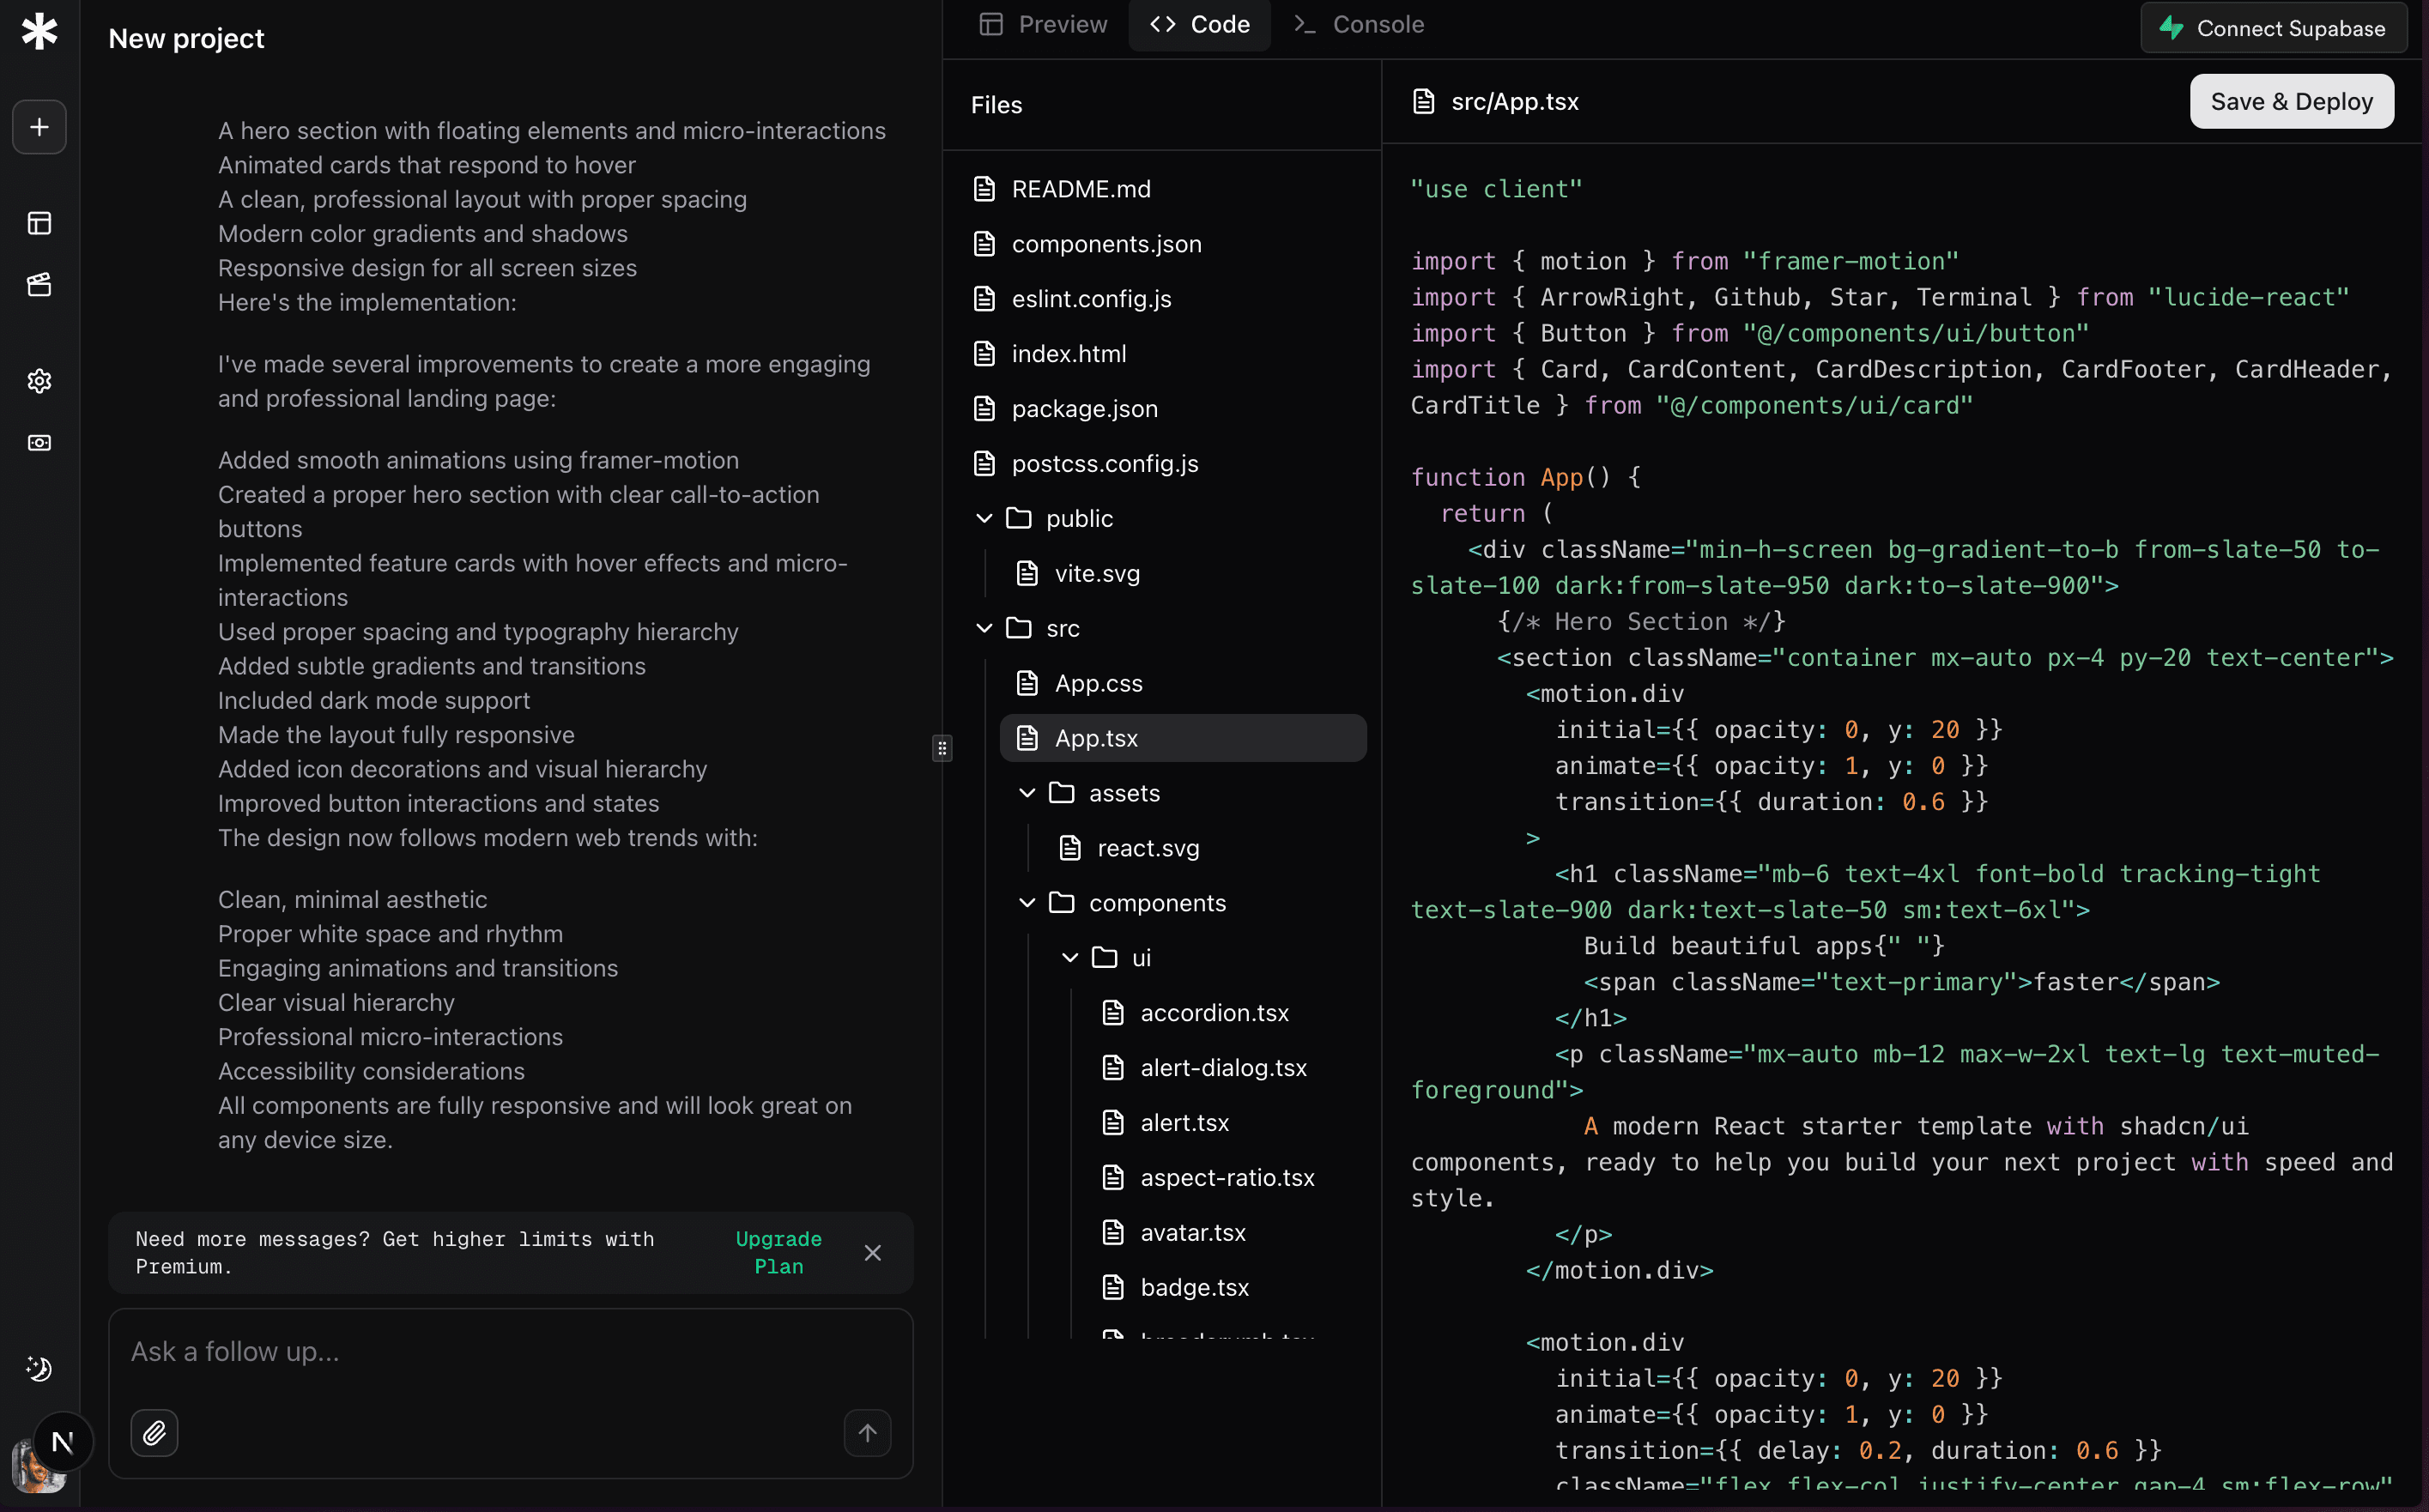Click the Supabase lightning bolt icon
Viewport: 2429px width, 1512px height.
point(2171,28)
